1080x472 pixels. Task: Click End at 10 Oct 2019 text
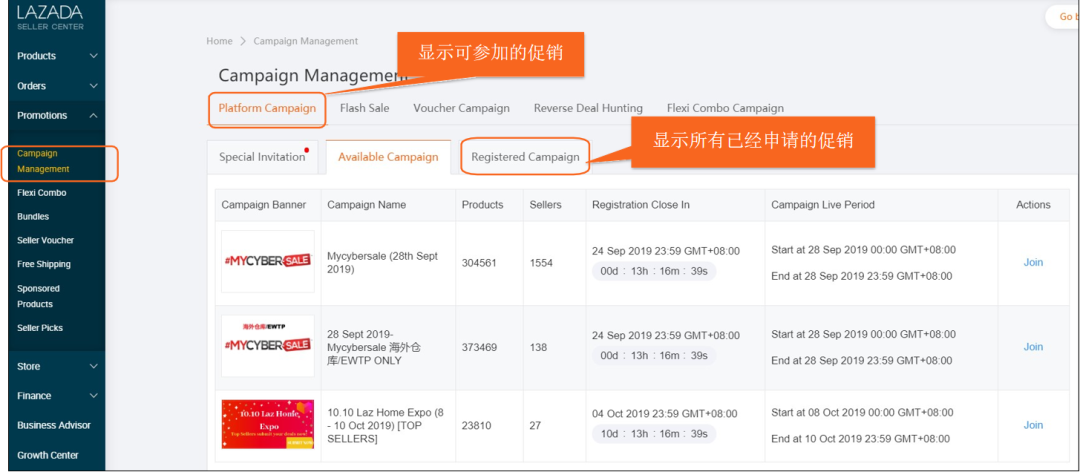pyautogui.click(x=861, y=439)
